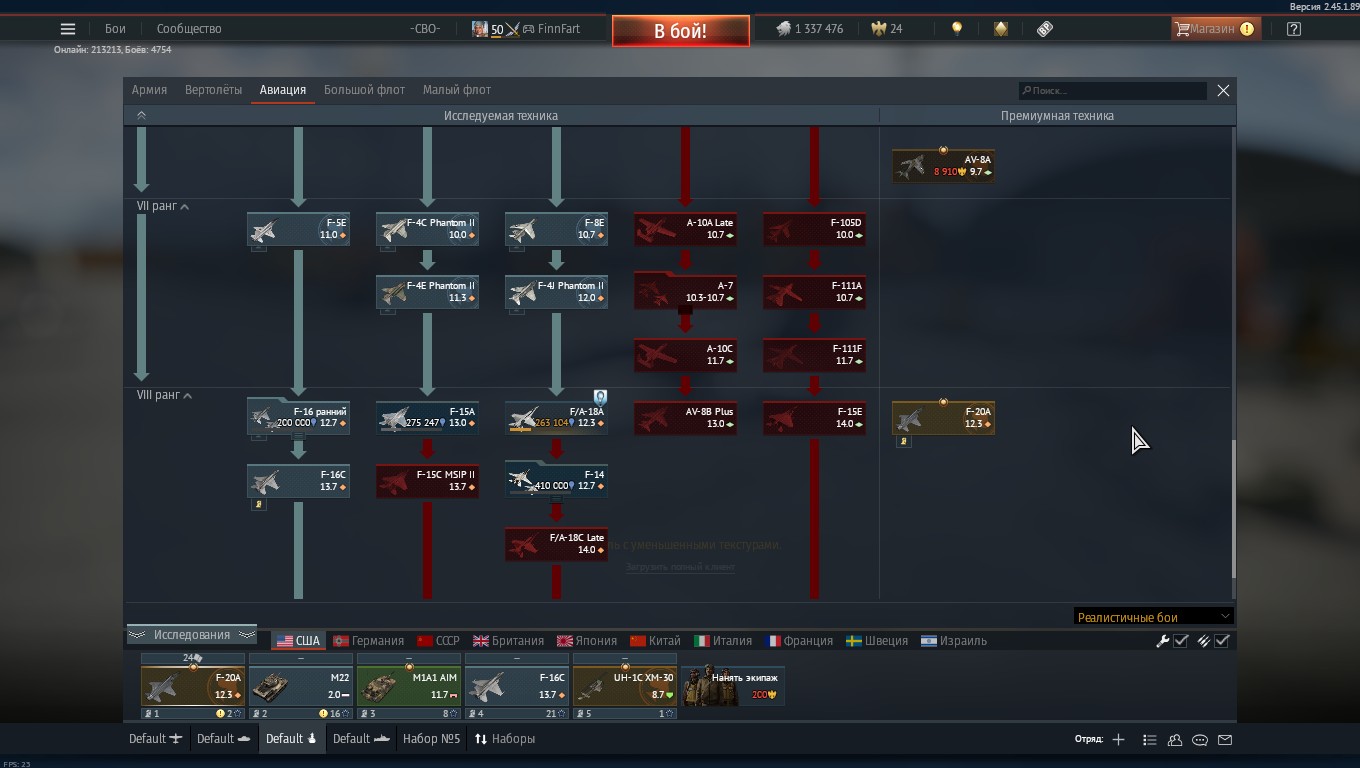The height and width of the screenshot is (768, 1360).
Task: Click the -СВО- squadron tag
Action: [x=425, y=29]
